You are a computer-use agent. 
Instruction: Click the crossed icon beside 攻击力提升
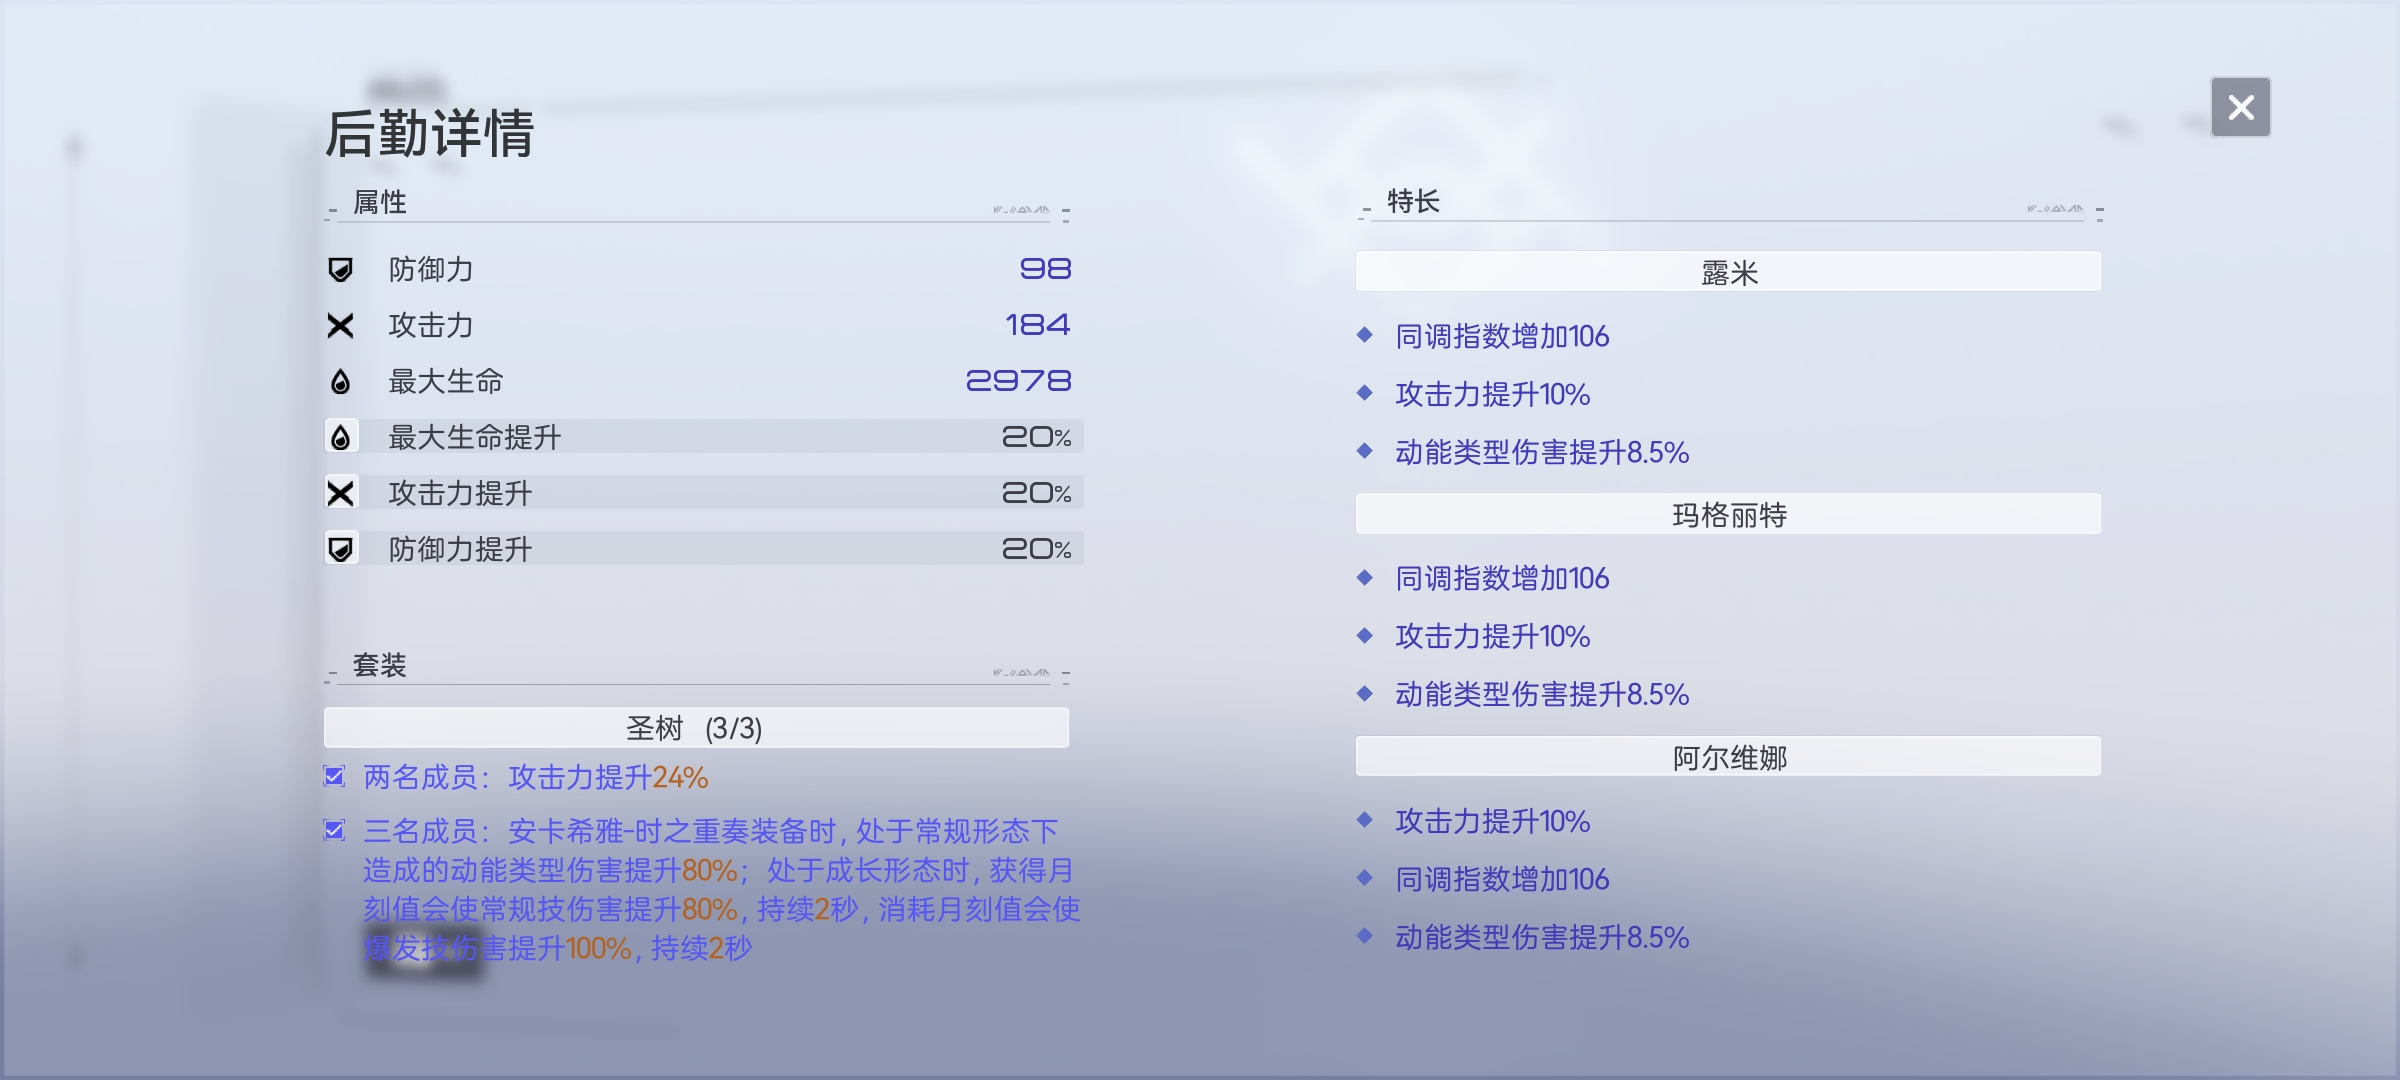coord(341,493)
